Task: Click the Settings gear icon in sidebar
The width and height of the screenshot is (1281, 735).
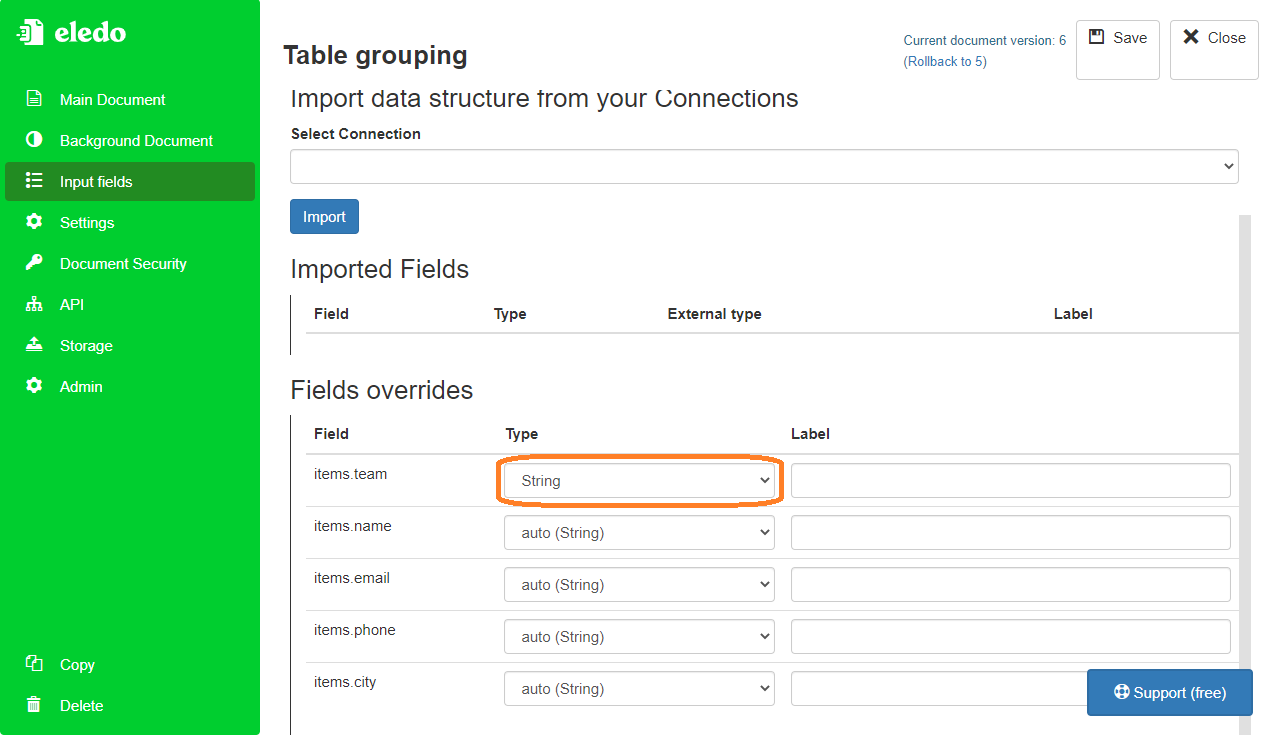Action: 36,222
